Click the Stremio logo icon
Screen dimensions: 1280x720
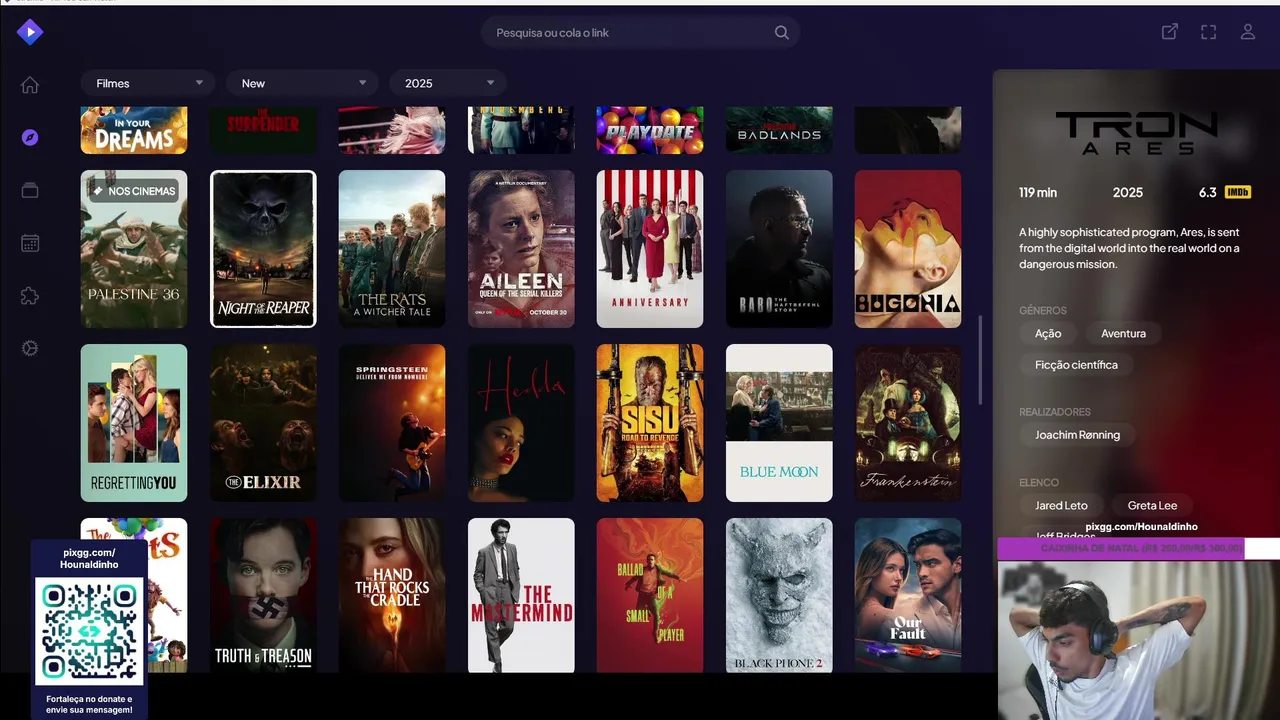[x=30, y=32]
